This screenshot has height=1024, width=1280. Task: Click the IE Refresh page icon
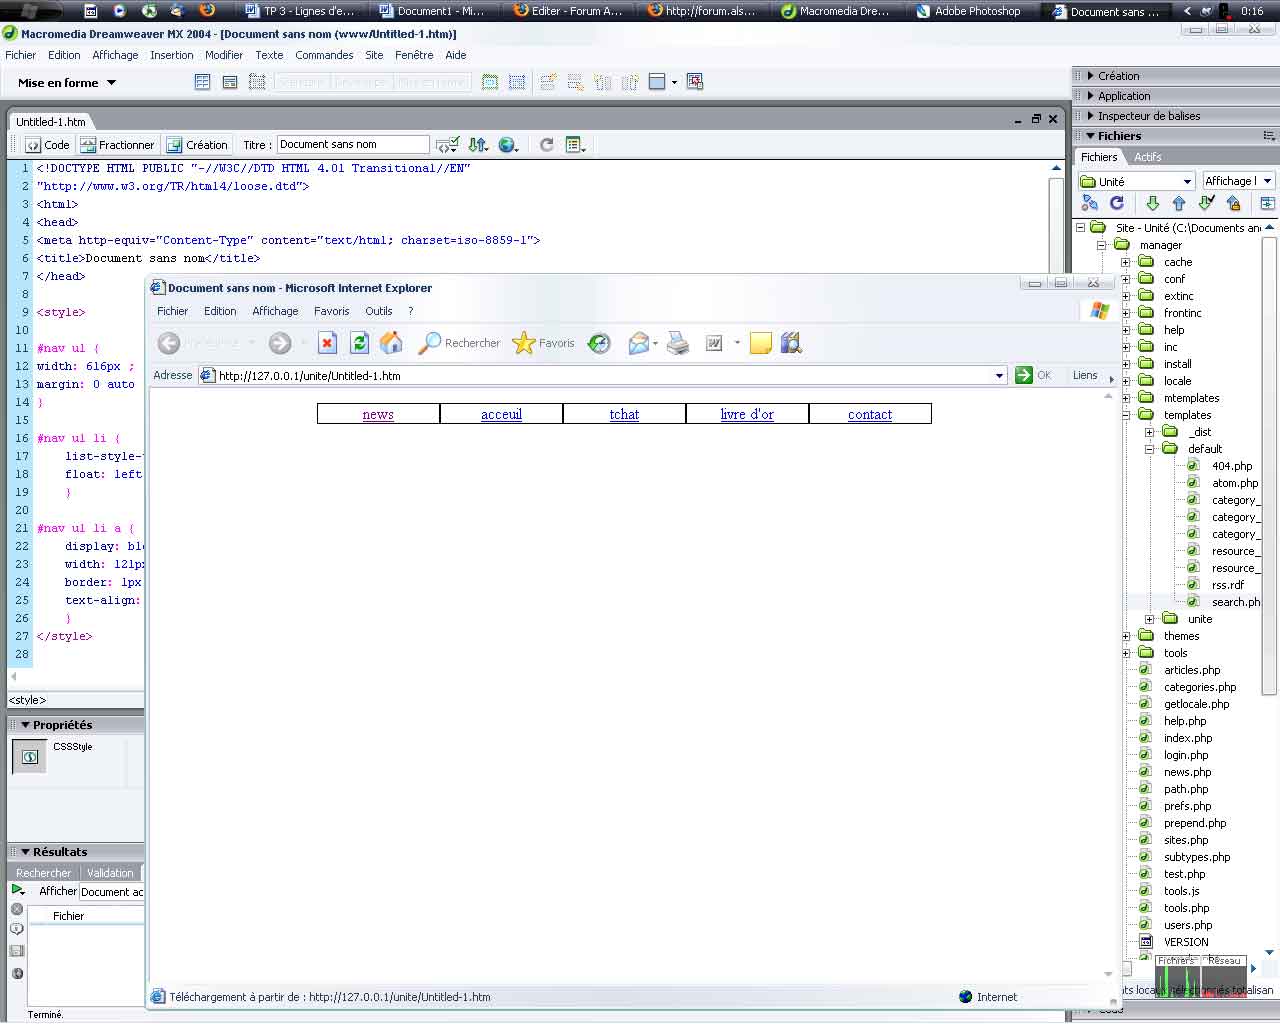pyautogui.click(x=359, y=343)
